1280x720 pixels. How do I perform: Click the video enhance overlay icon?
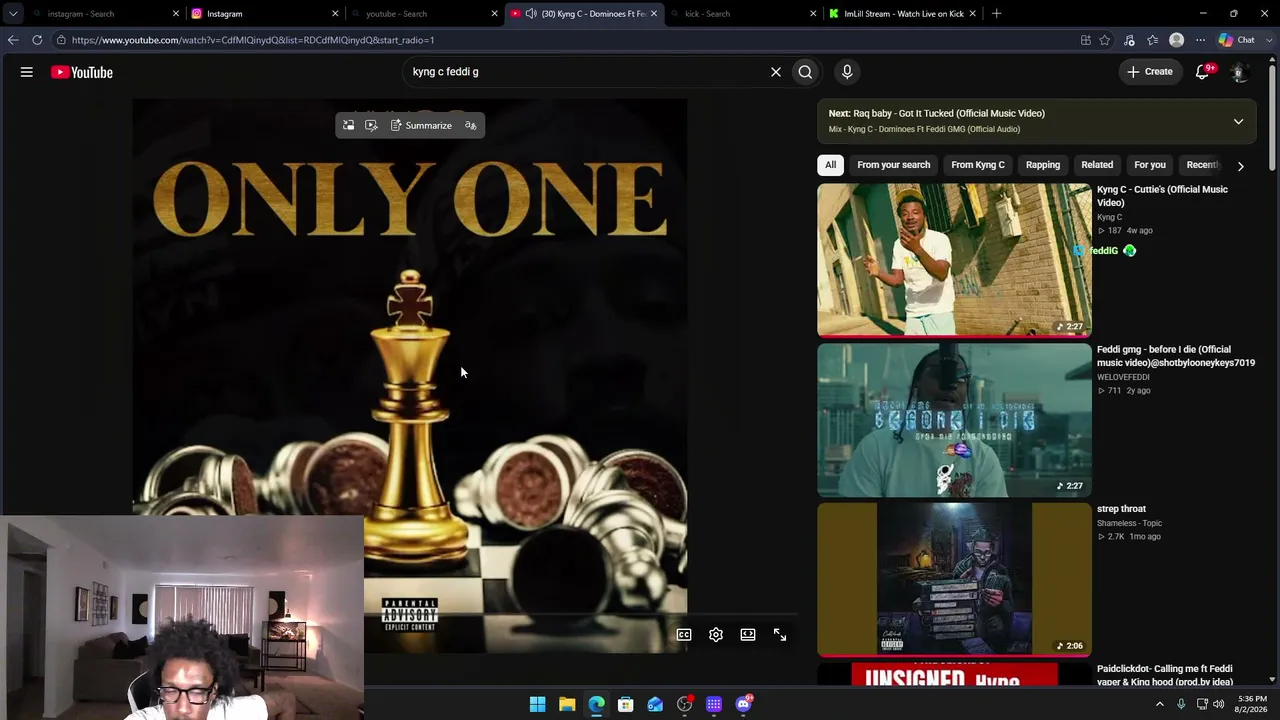pos(371,125)
